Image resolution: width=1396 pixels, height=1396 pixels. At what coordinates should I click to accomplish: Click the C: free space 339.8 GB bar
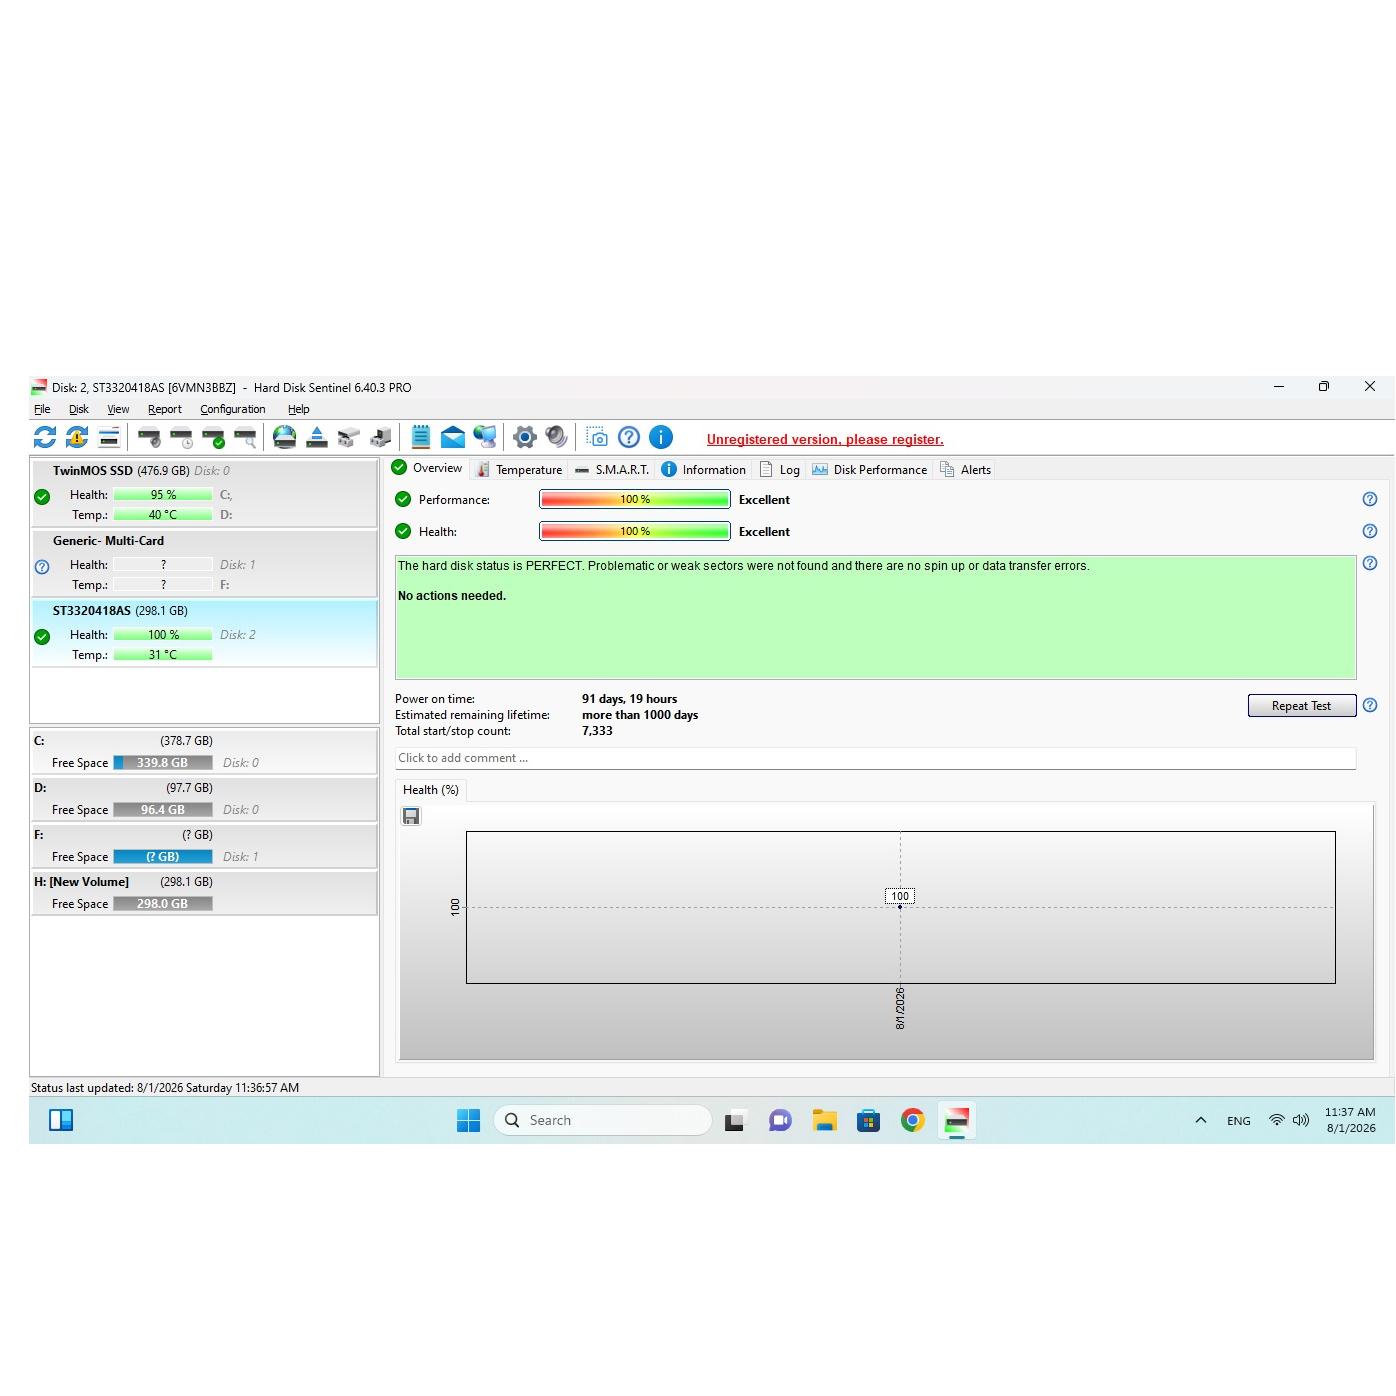[x=163, y=763]
